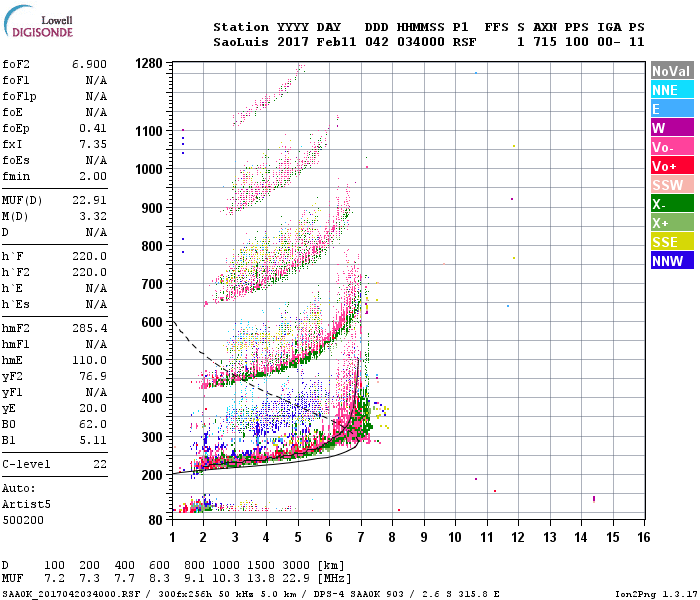This screenshot has width=700, height=600.
Task: Click the 500200 version number
Action: click(23, 521)
